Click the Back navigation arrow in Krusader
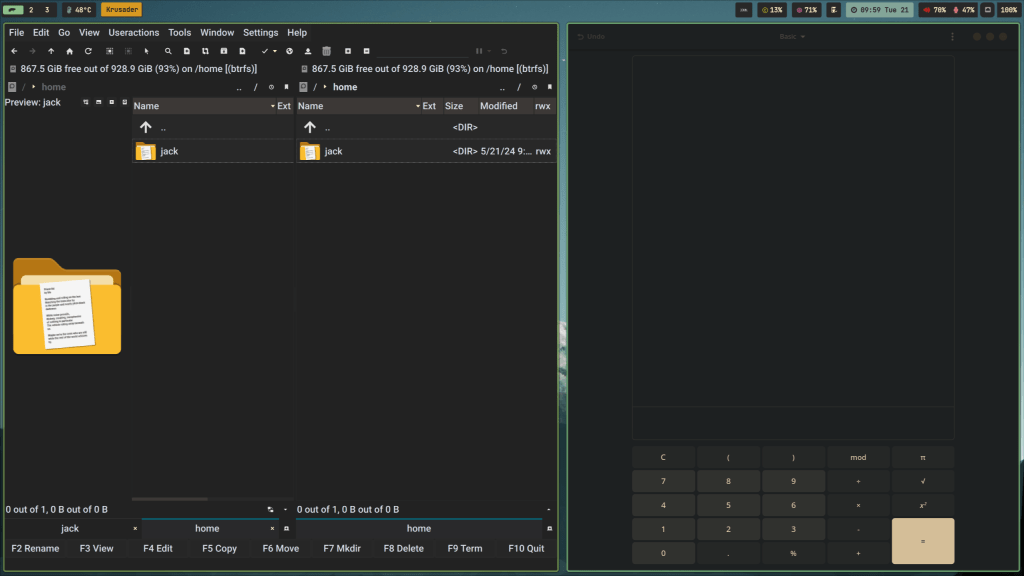This screenshot has height=576, width=1024. point(14,51)
